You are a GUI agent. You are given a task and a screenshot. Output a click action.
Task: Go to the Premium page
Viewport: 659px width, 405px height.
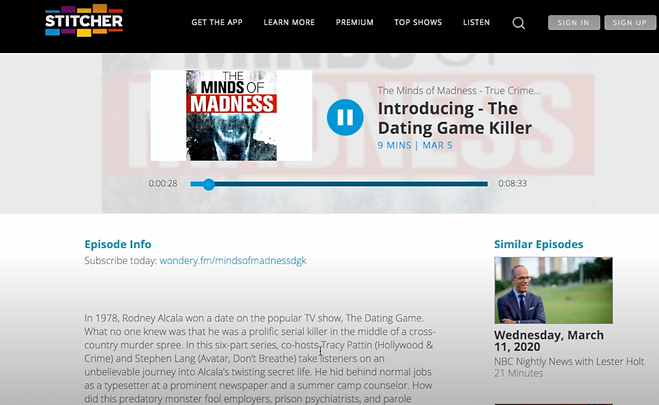[354, 22]
